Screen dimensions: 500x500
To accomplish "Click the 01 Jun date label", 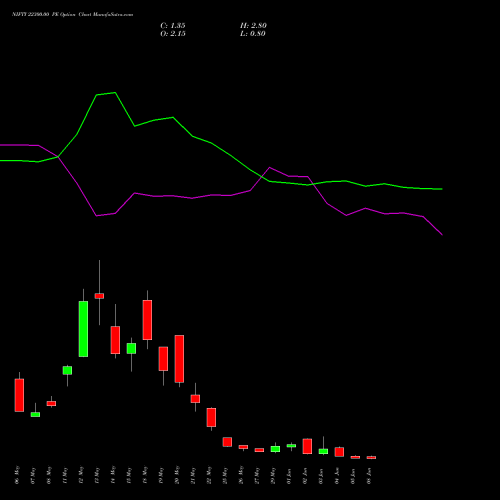I will coord(289,475).
